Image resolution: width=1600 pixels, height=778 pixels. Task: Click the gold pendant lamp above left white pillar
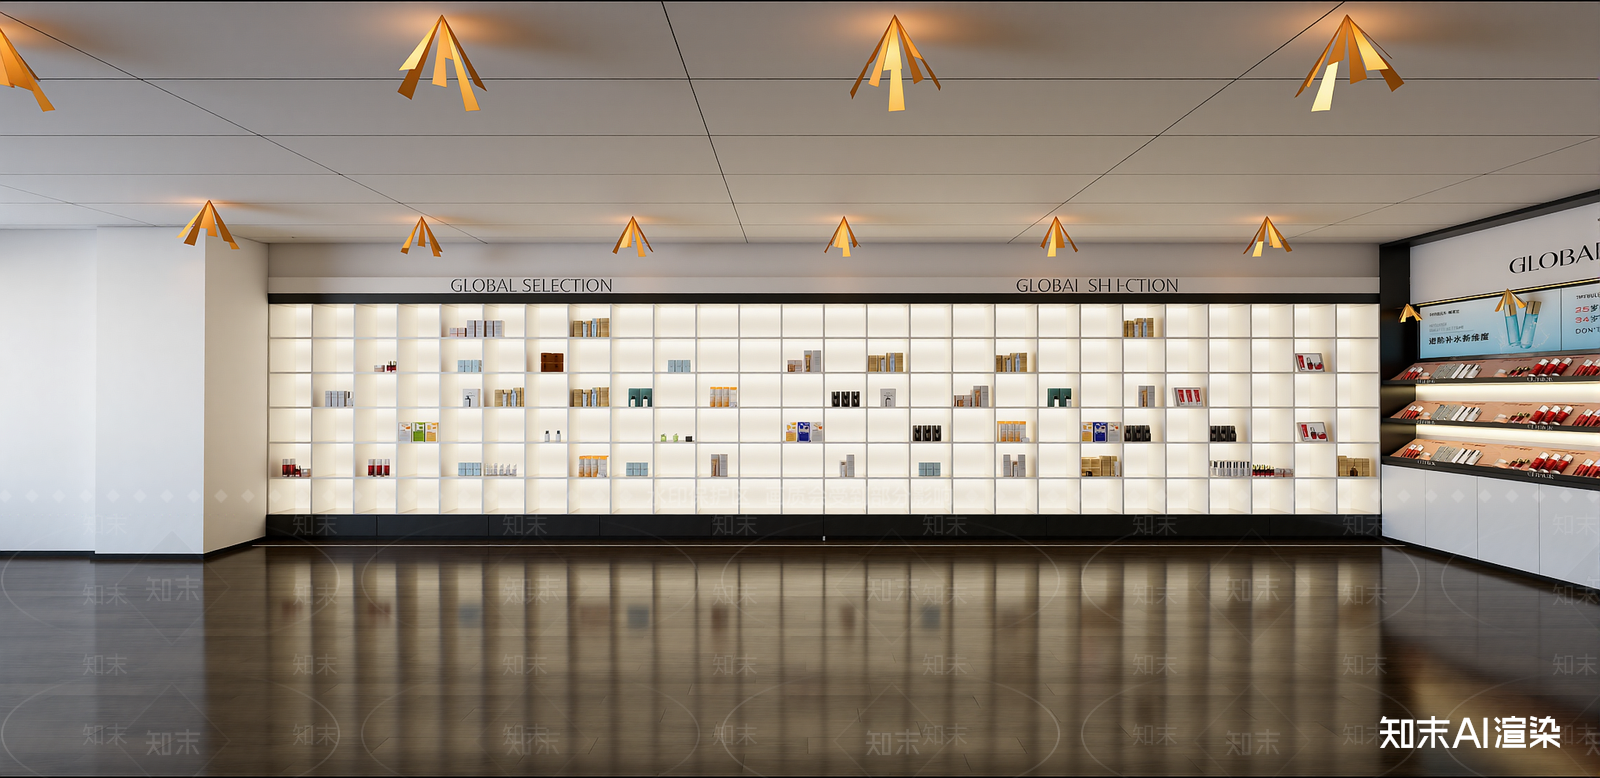click(208, 224)
